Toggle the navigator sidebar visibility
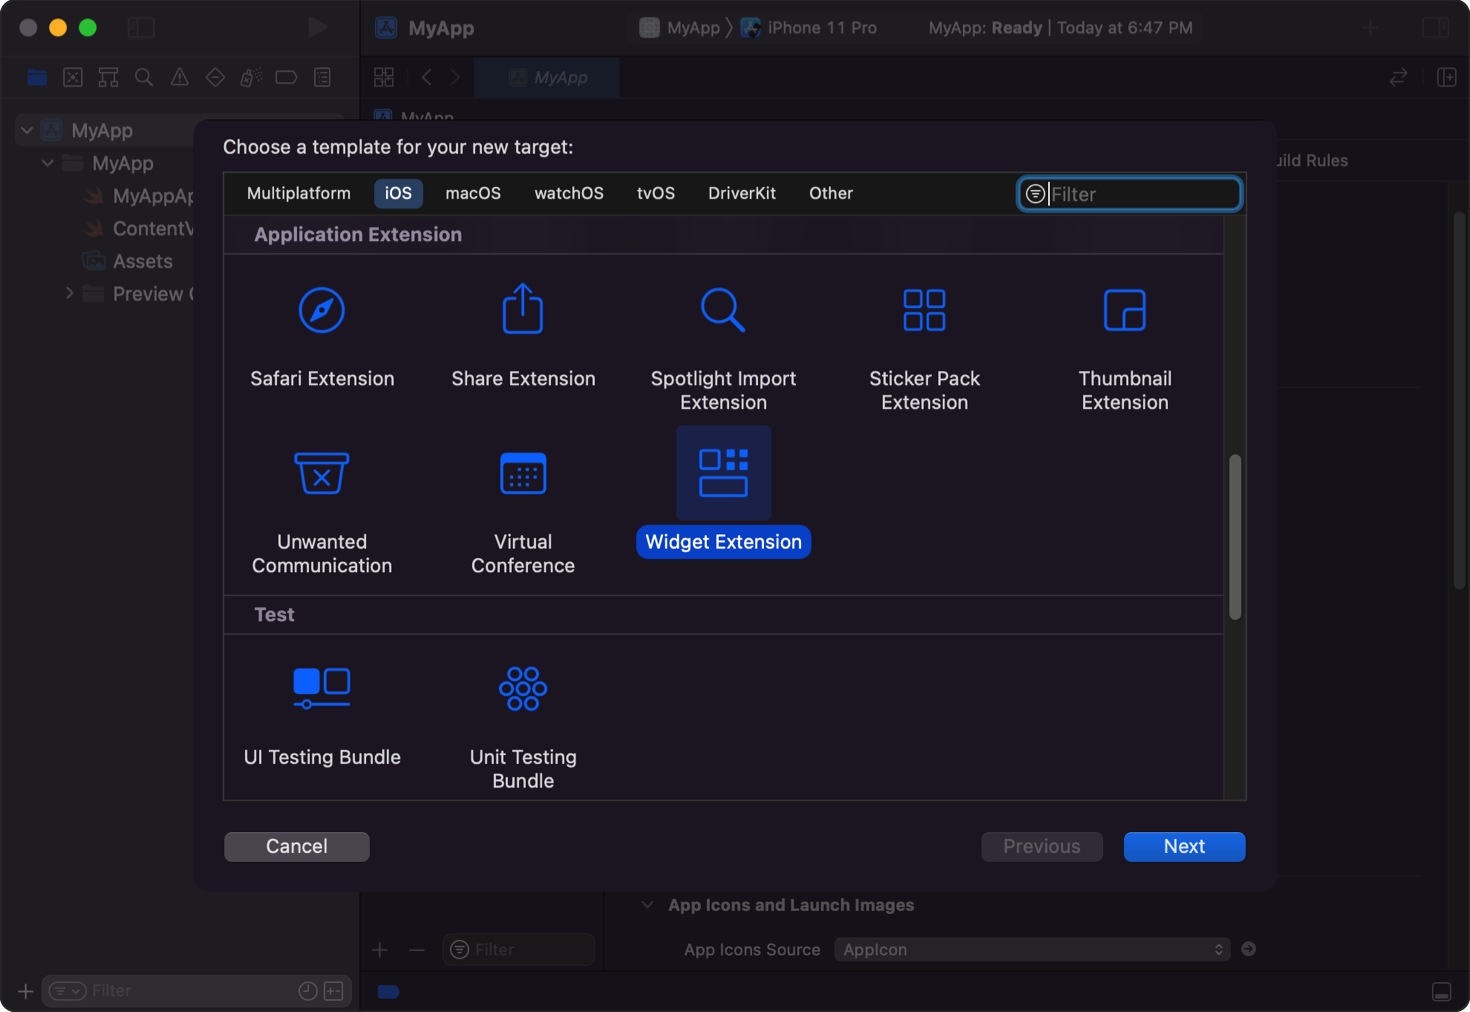This screenshot has width=1470, height=1012. [x=141, y=28]
